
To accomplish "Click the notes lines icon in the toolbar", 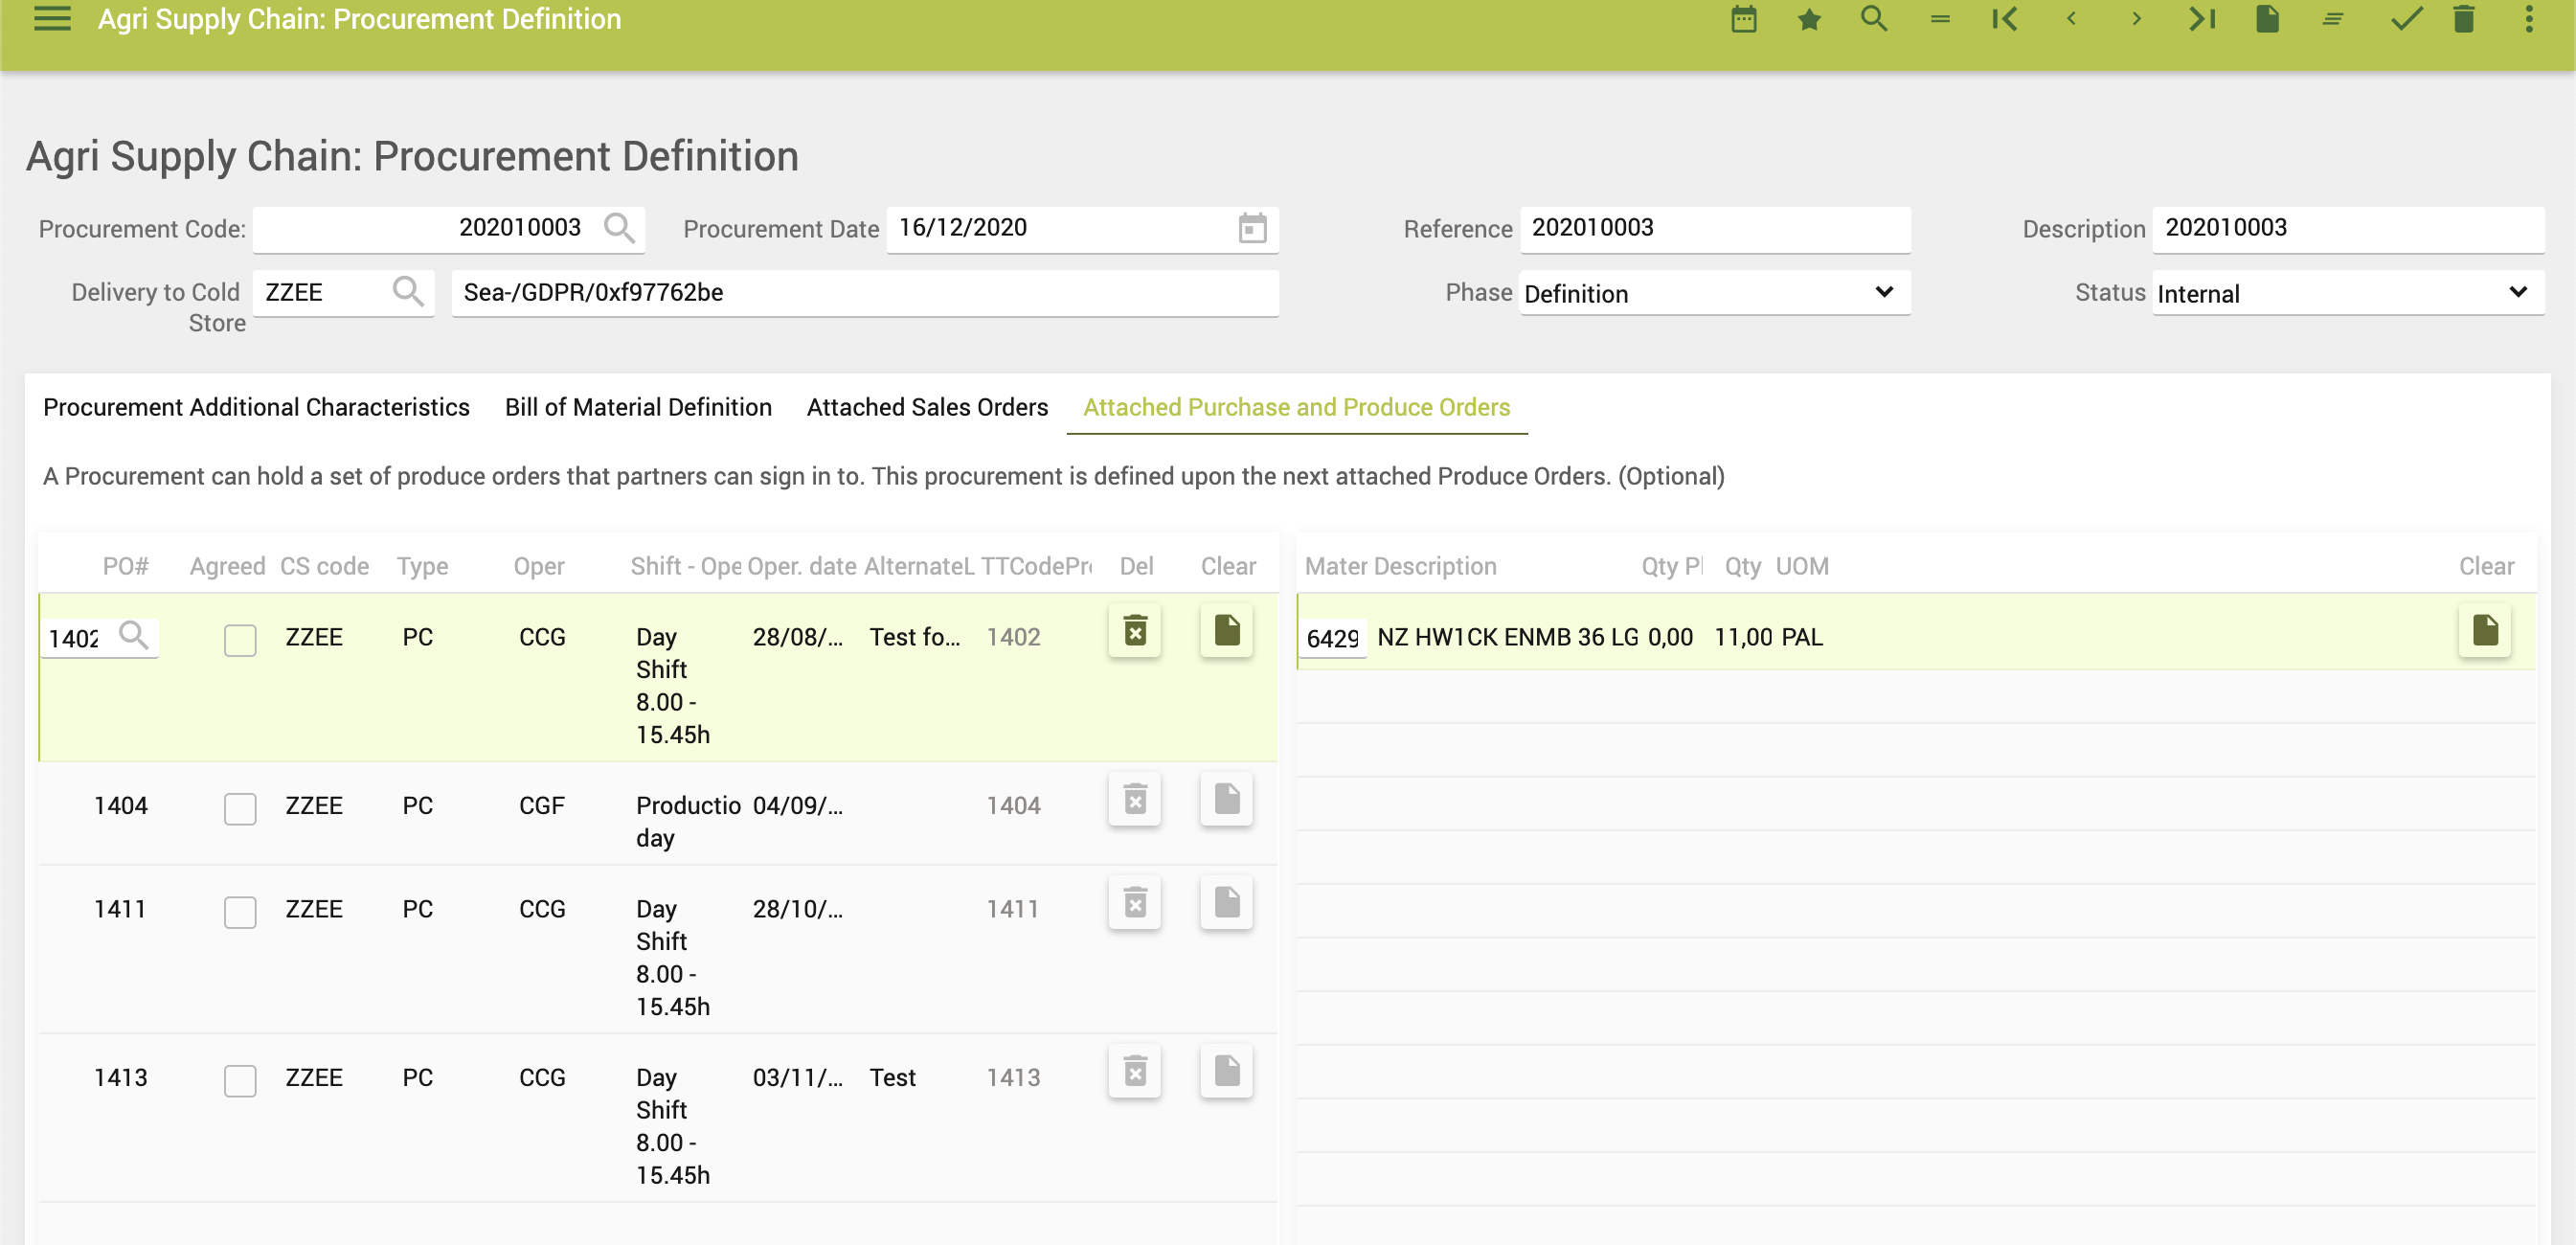I will 2332,19.
